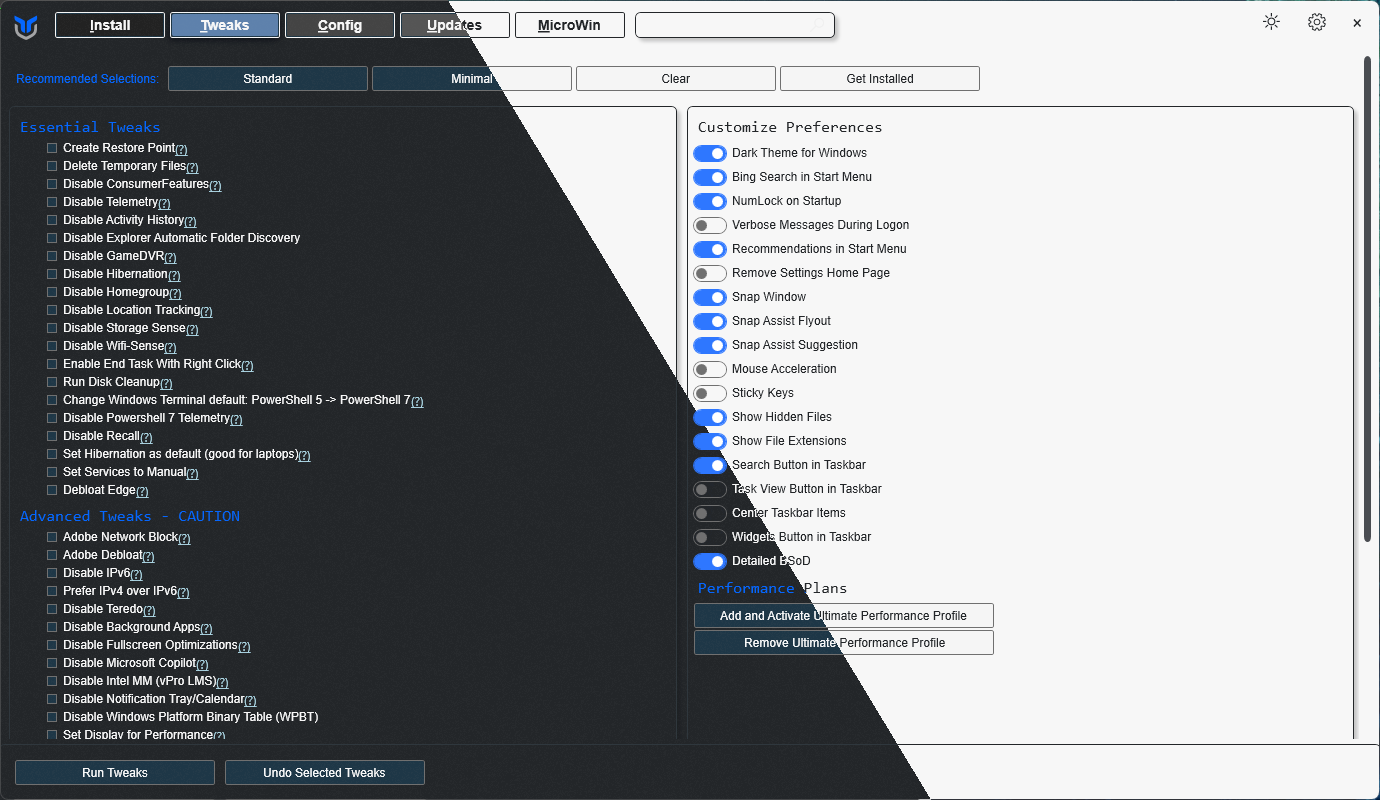Apply the Standard recommended selections

(267, 78)
